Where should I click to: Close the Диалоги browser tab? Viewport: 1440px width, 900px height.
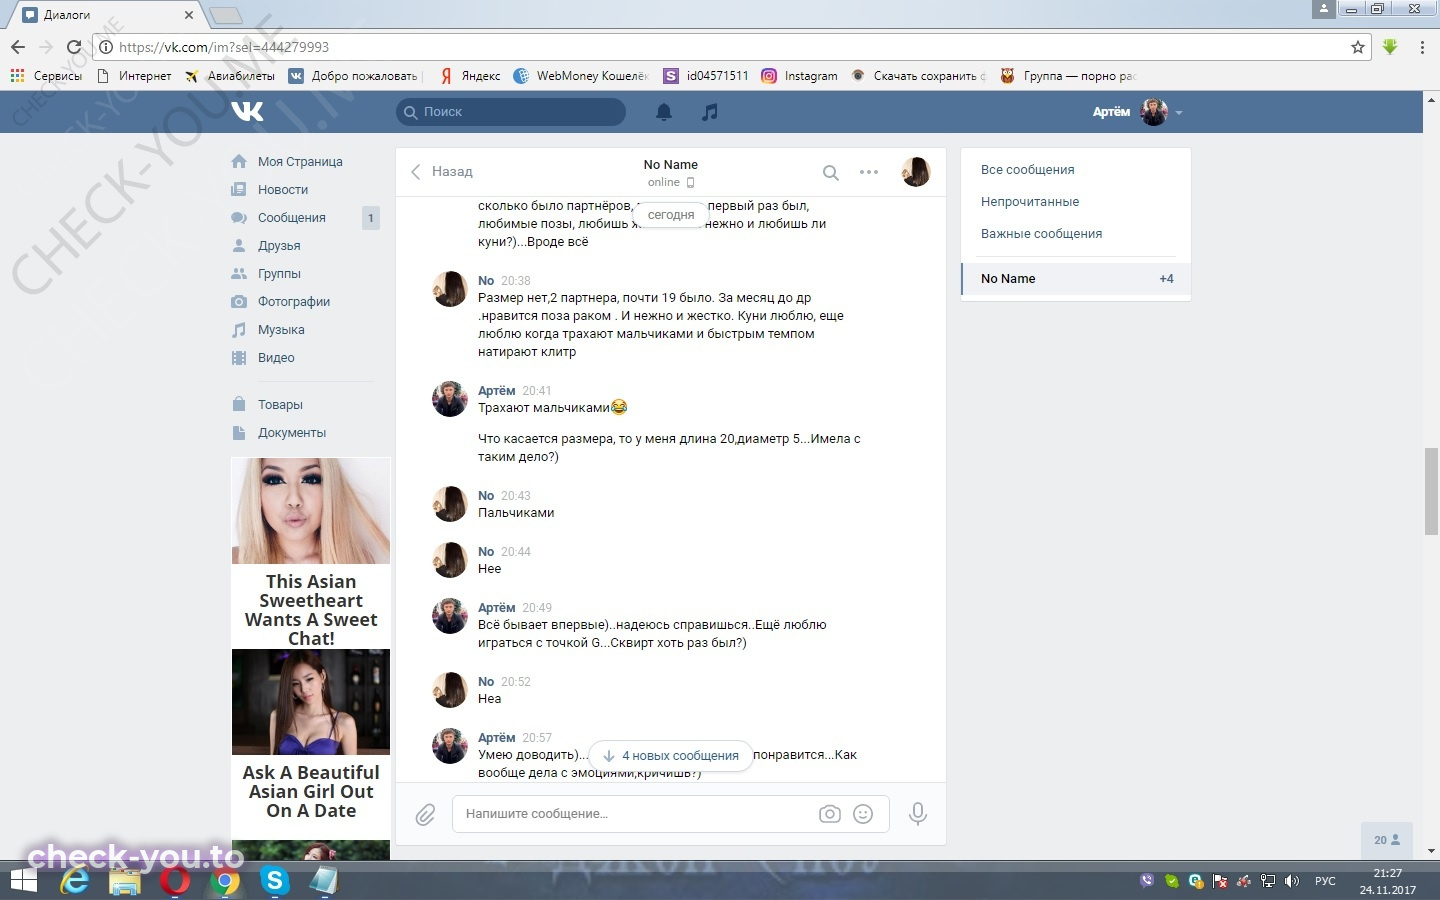[x=188, y=15]
